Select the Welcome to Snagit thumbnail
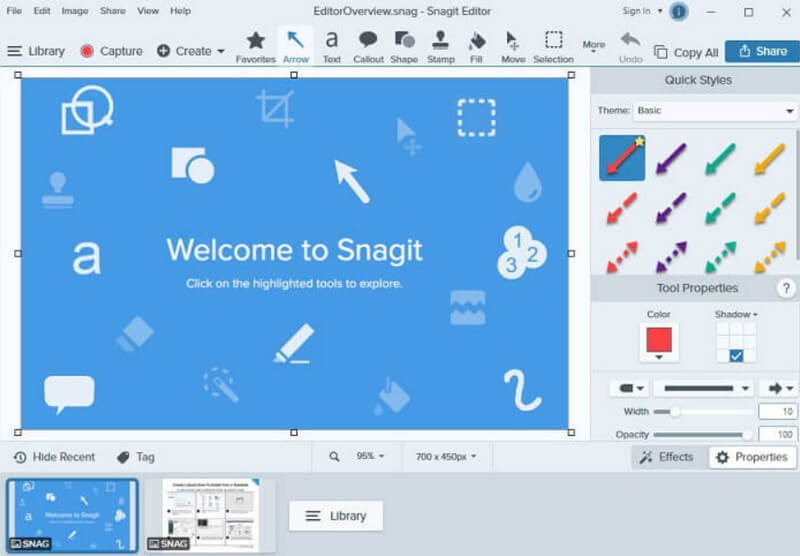The width and height of the screenshot is (800, 556). (72, 515)
